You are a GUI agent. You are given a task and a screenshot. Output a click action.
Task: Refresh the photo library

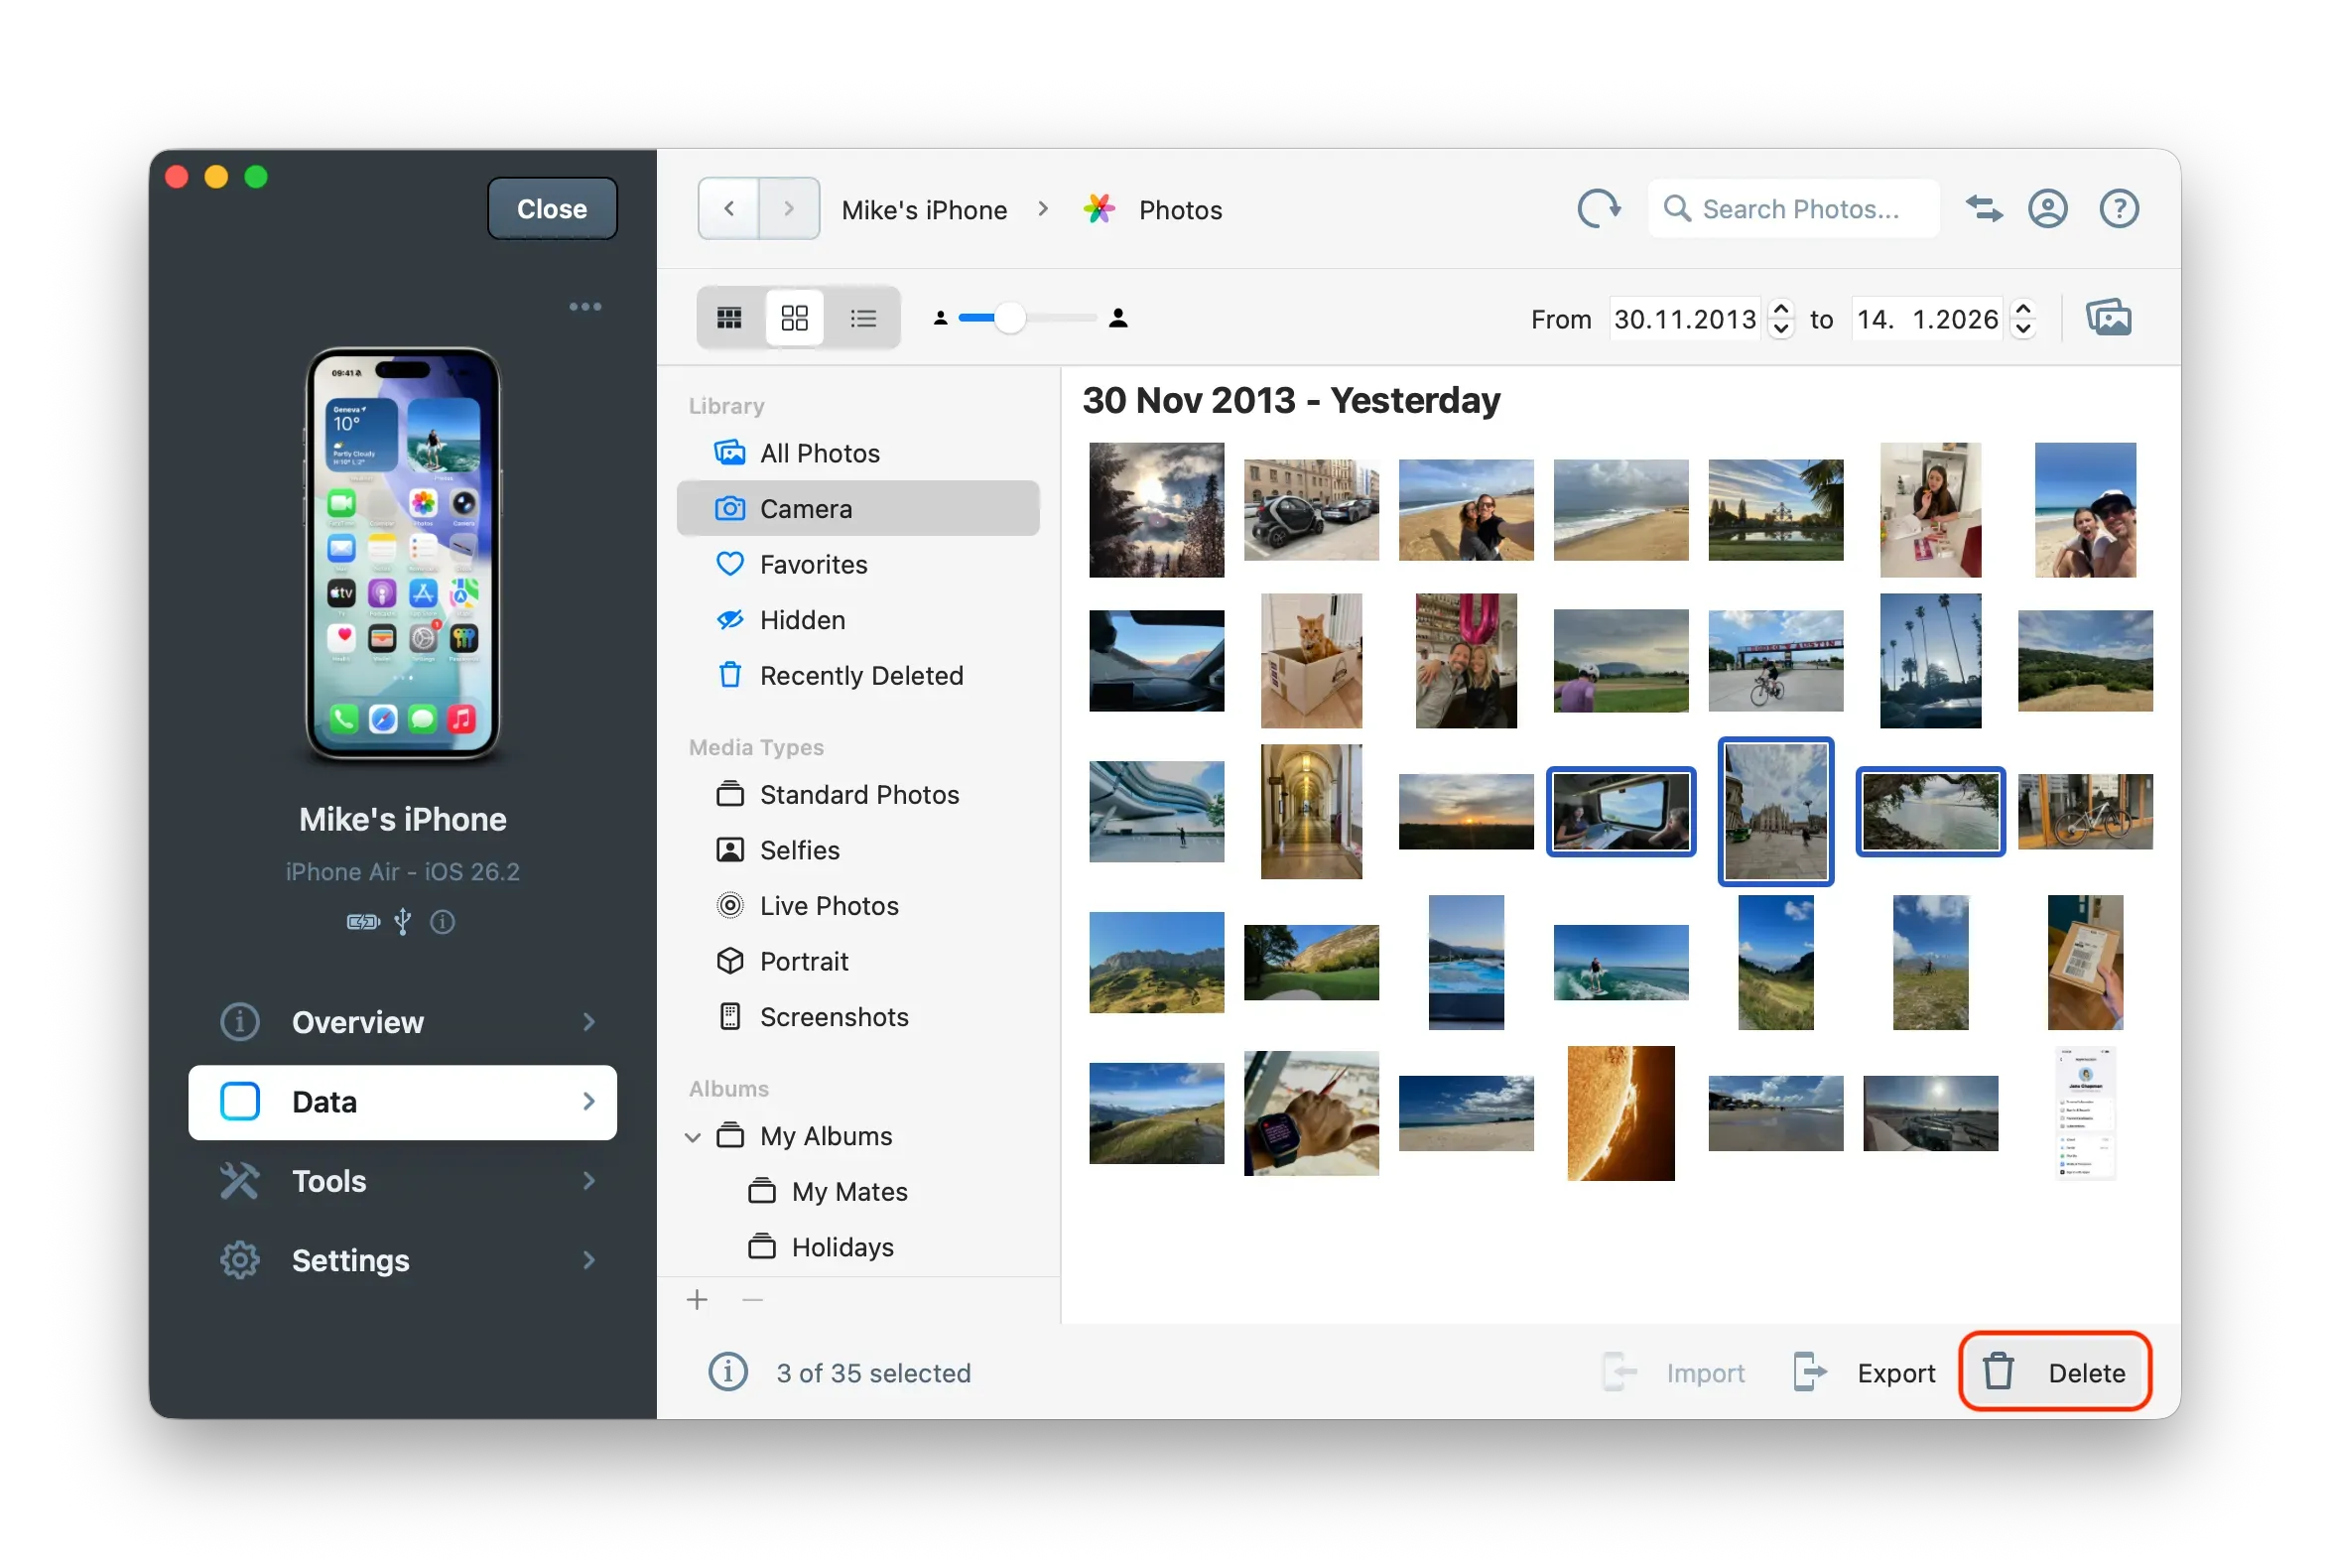point(1597,208)
